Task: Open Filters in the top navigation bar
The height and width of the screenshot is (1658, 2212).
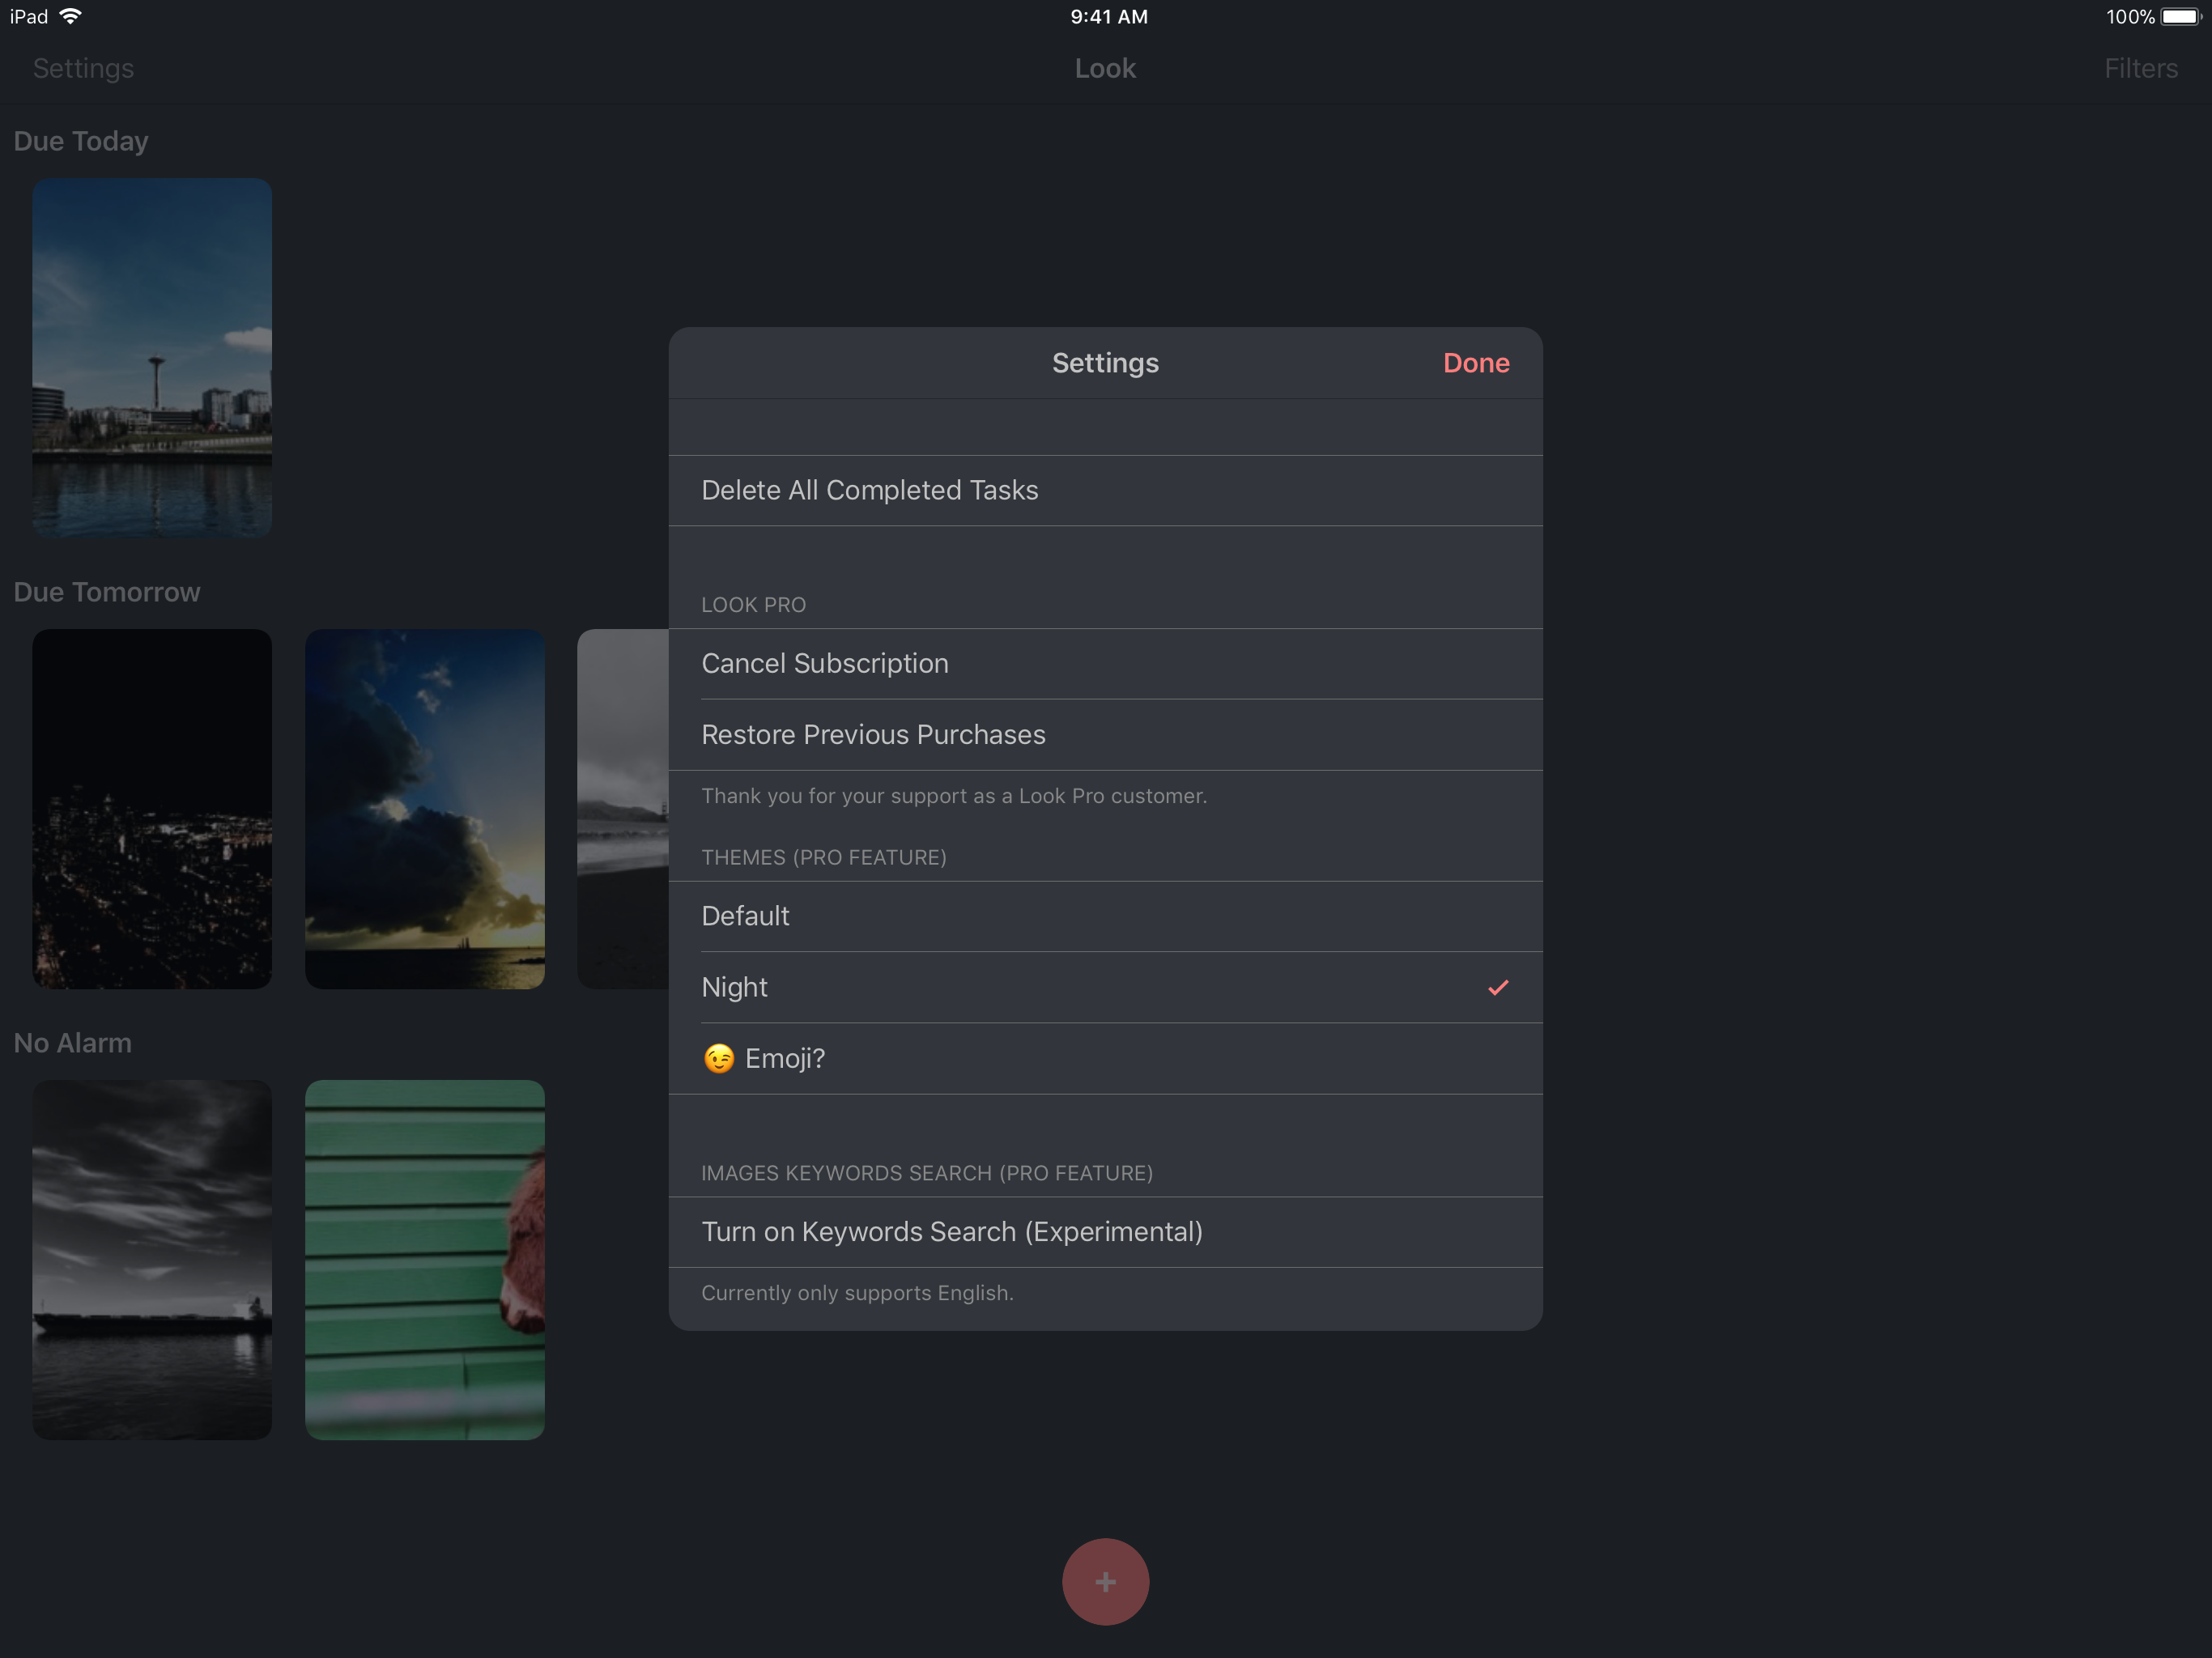Action: click(2140, 68)
